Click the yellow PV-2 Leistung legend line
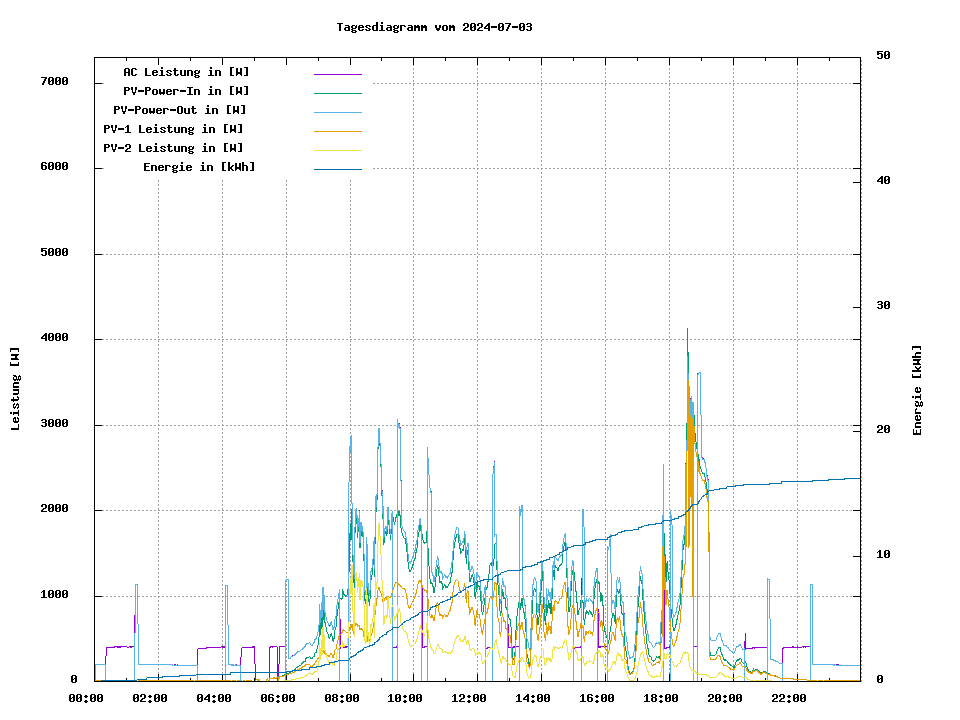This screenshot has width=960, height=720. 337,150
